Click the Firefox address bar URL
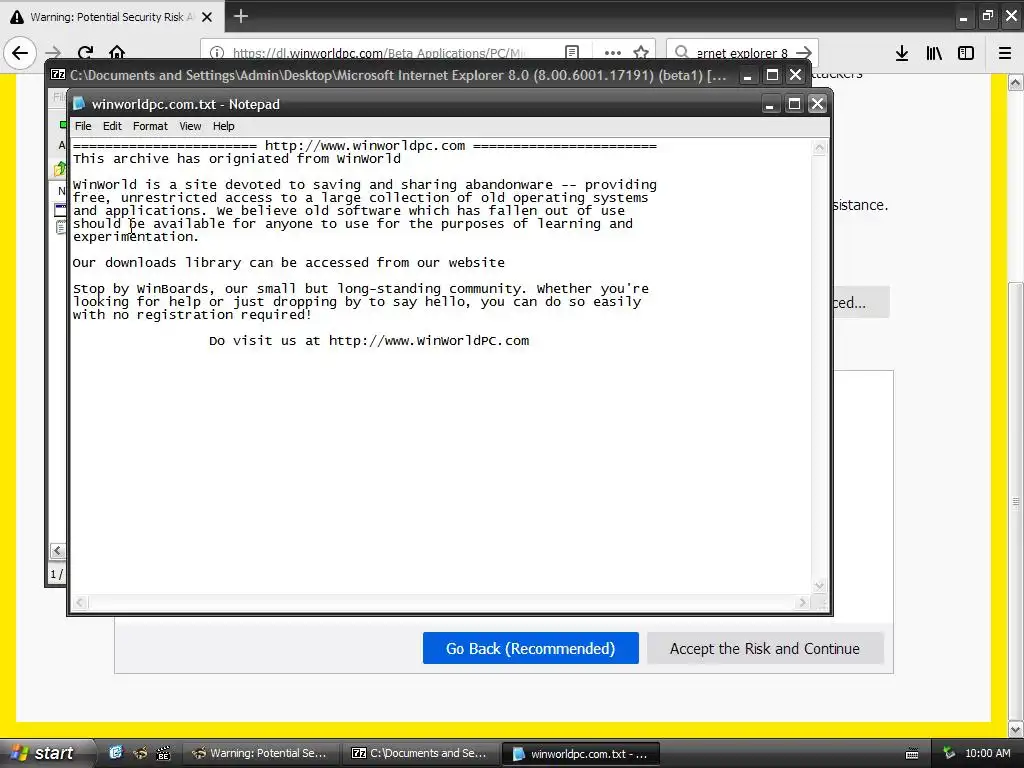 [x=377, y=53]
